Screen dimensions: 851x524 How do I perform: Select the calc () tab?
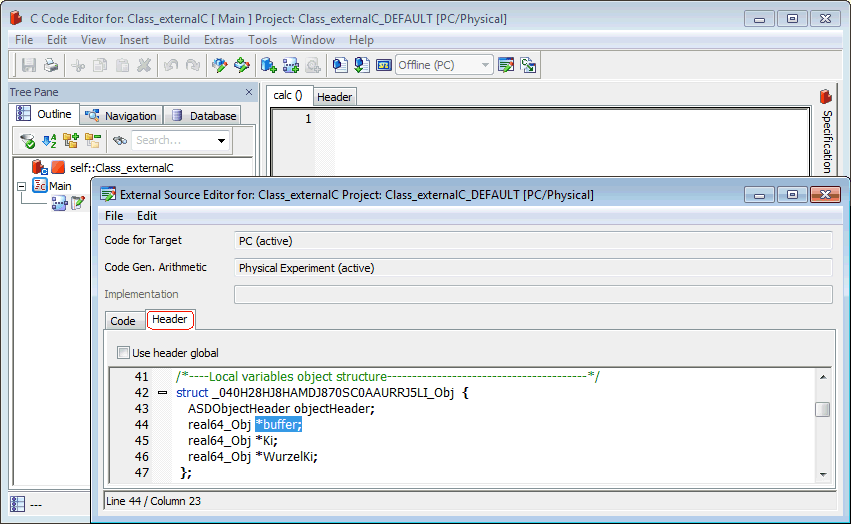click(x=288, y=96)
